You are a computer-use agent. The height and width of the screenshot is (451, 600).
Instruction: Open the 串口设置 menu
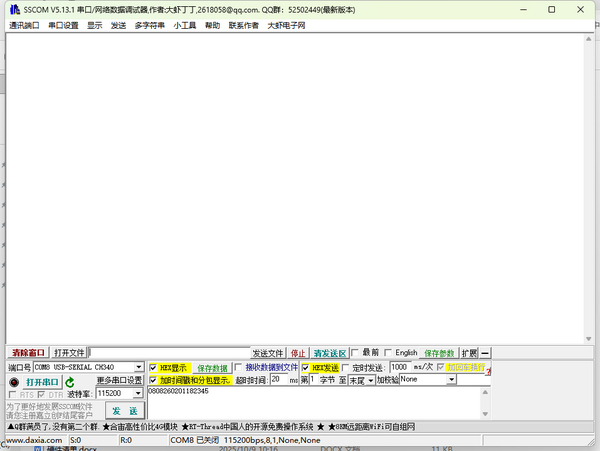pos(63,25)
